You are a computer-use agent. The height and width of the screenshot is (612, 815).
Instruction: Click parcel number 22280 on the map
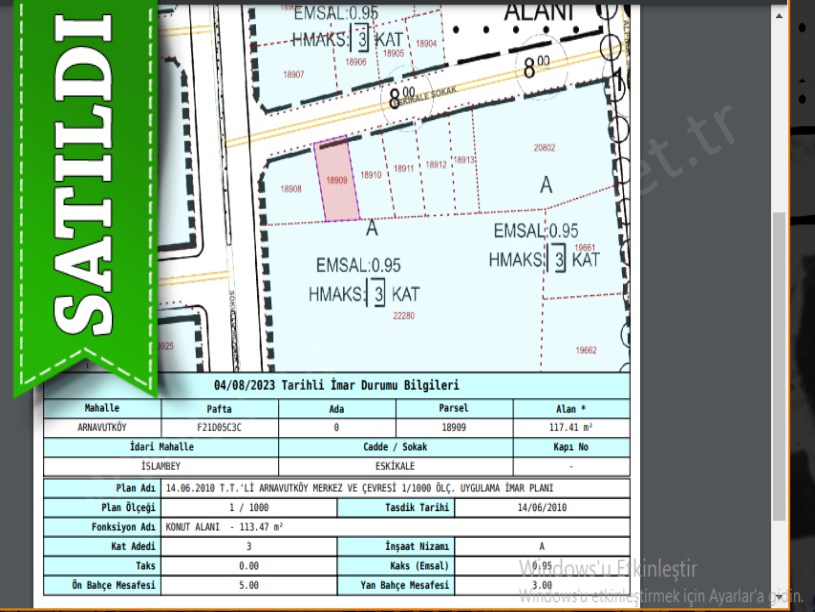[x=404, y=316]
